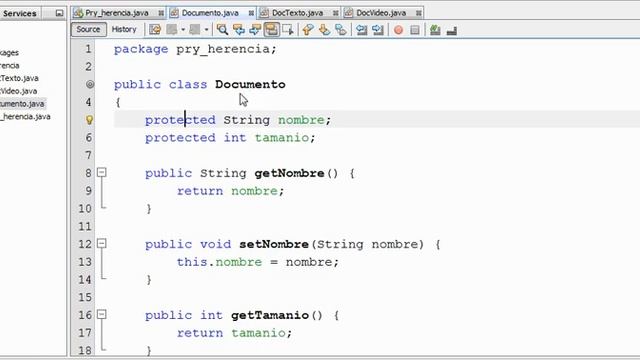Click the Uncomment code icon
The height and width of the screenshot is (360, 640).
451,30
